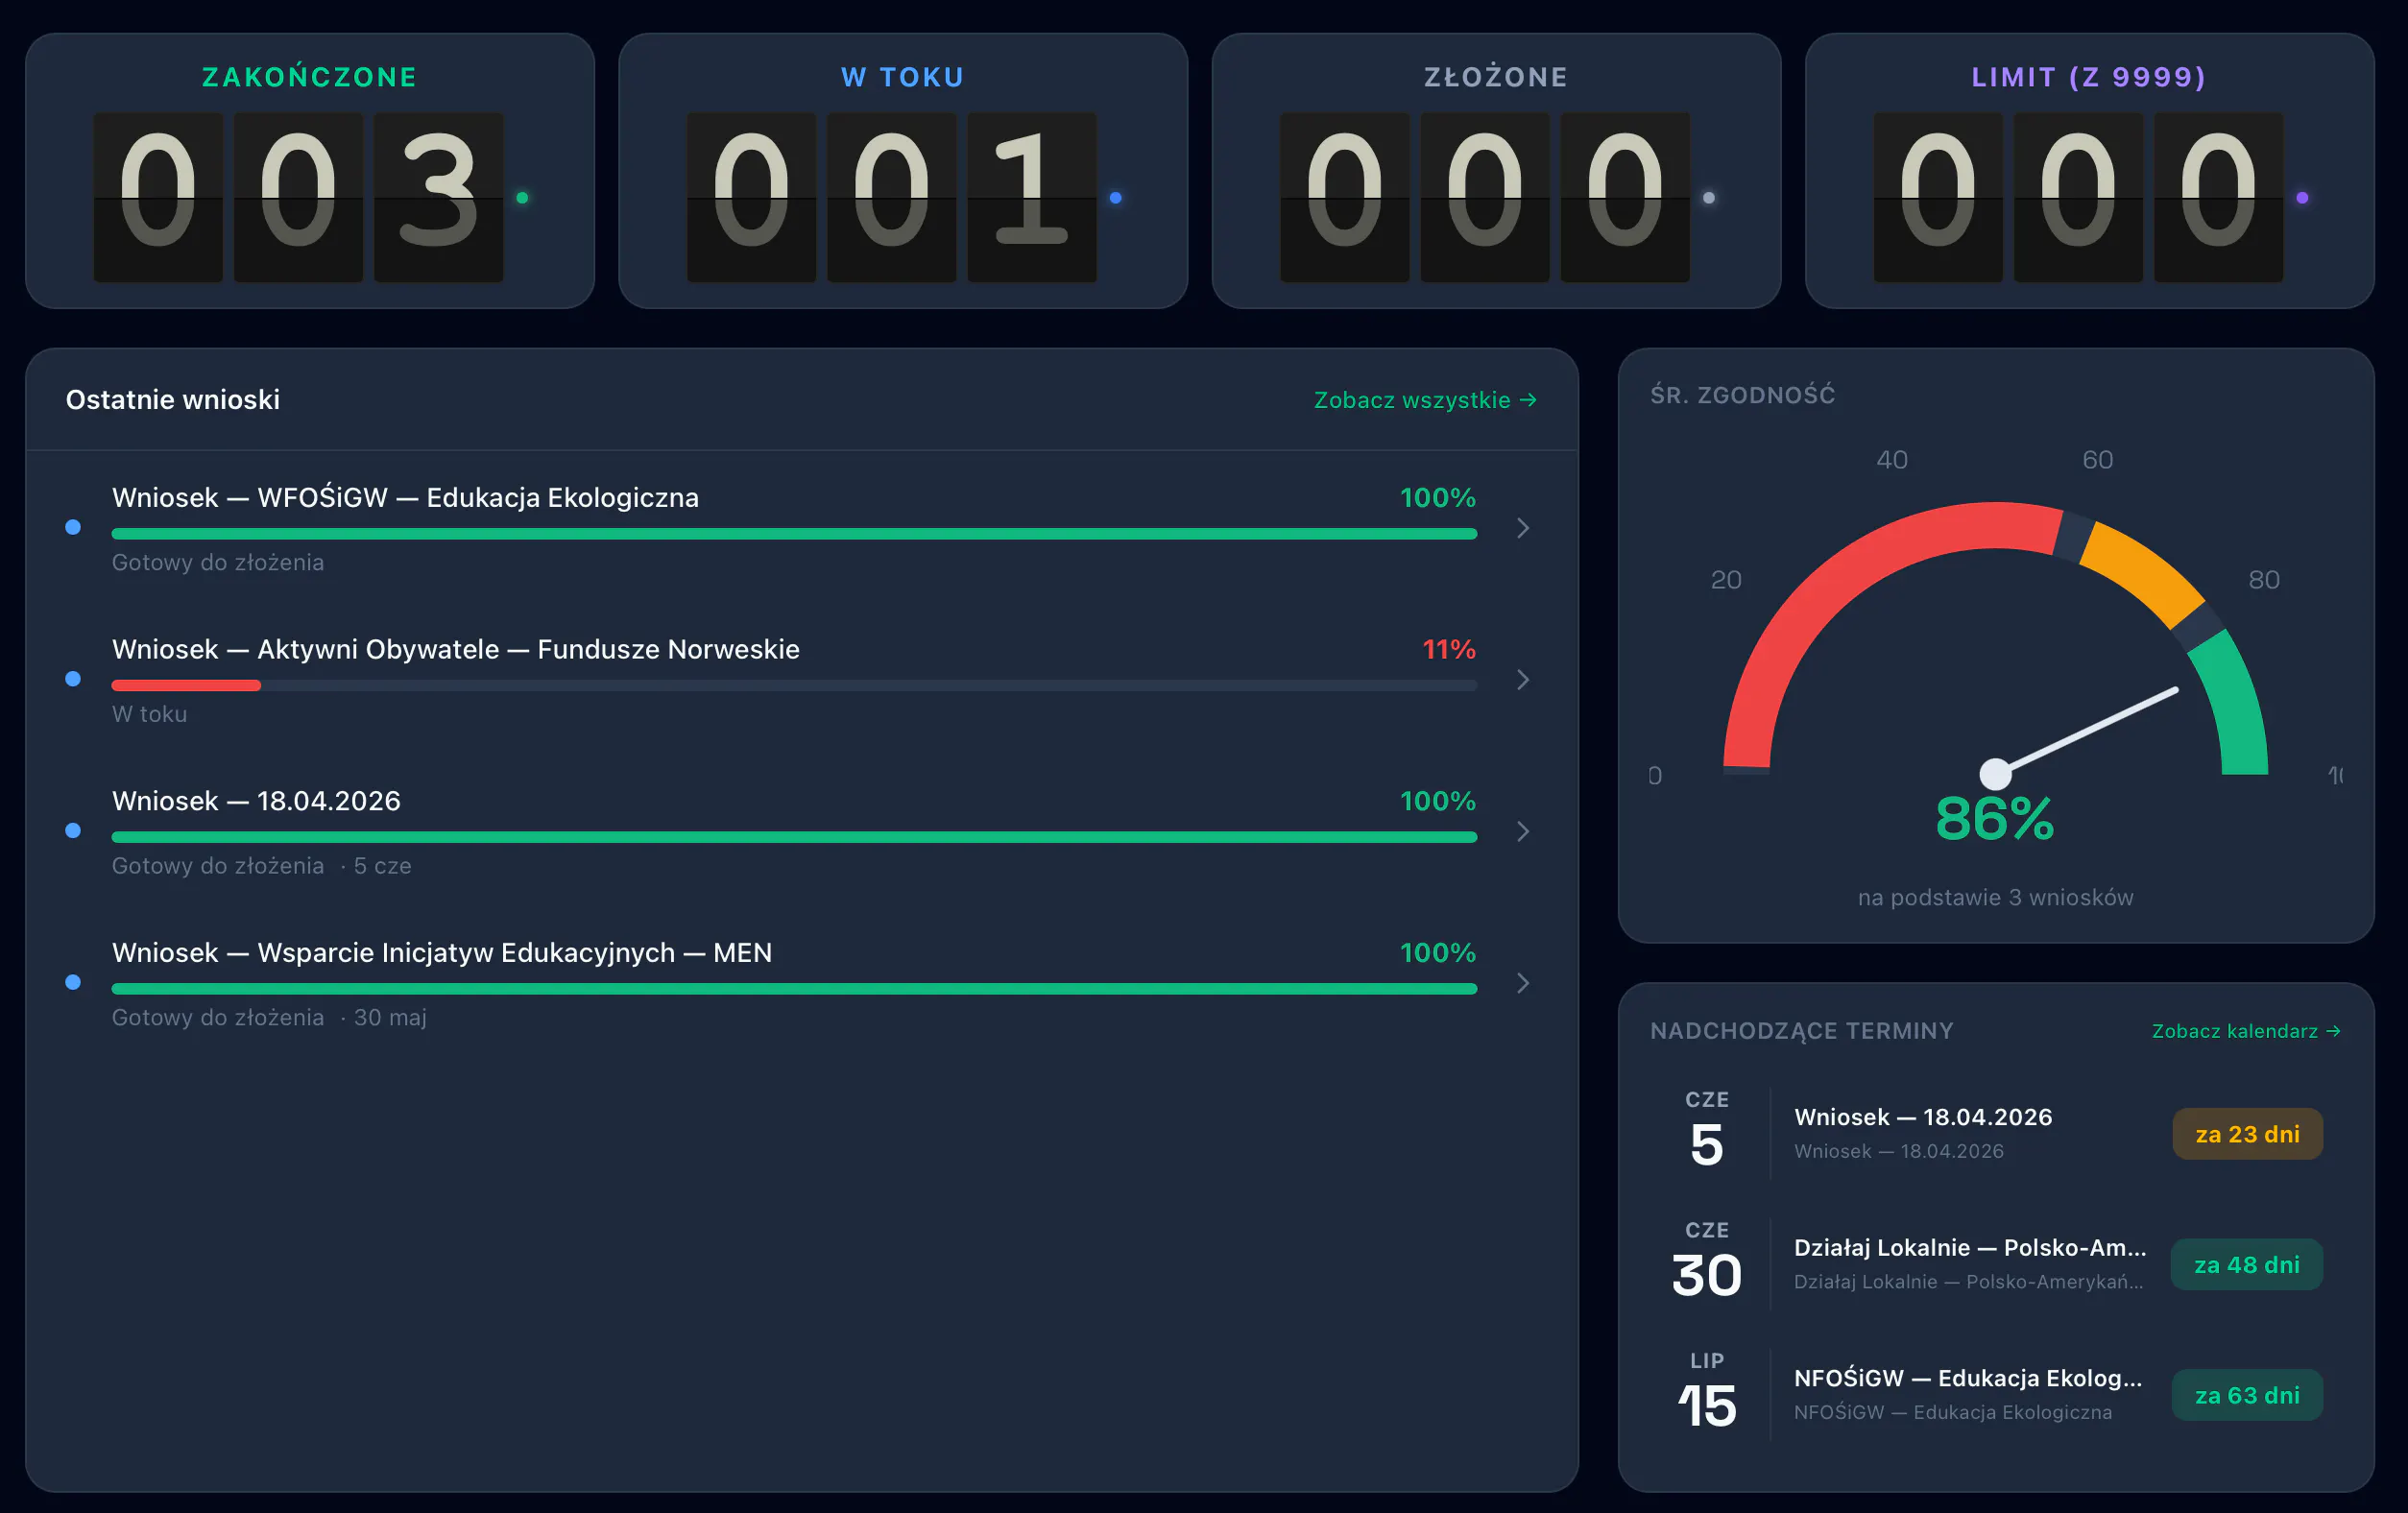Image resolution: width=2408 pixels, height=1513 pixels.
Task: Open chevron for Wniosek — 18.04.2026 row
Action: (x=1522, y=831)
